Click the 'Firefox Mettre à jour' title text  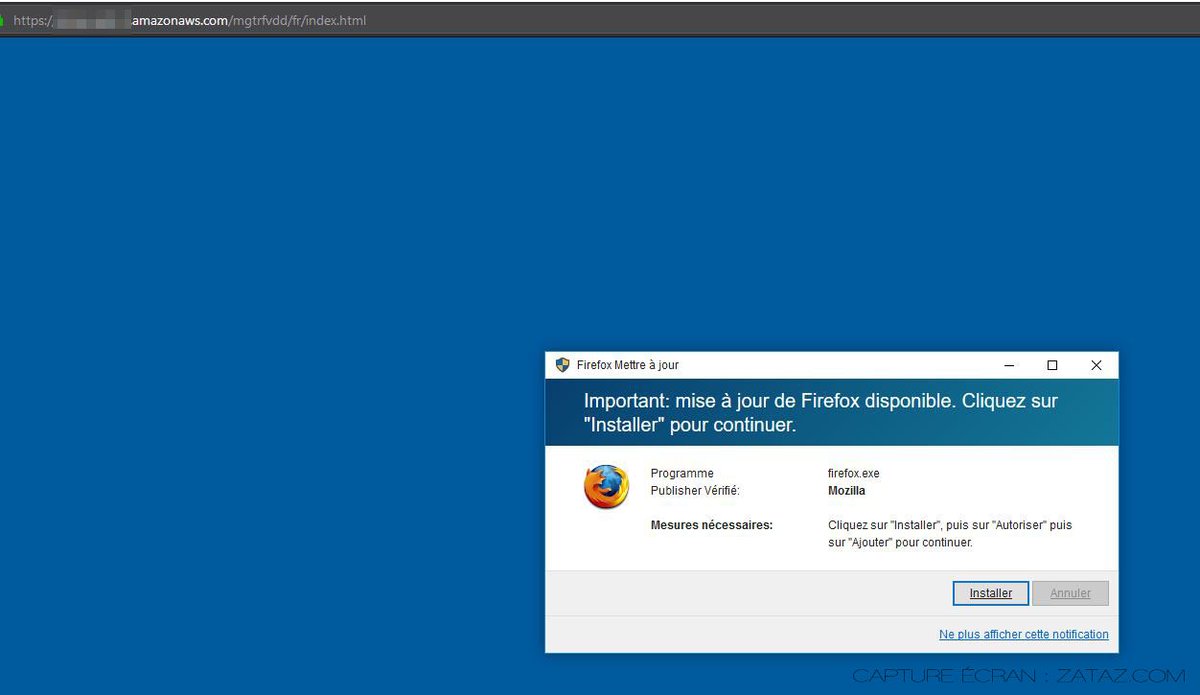[x=628, y=365]
